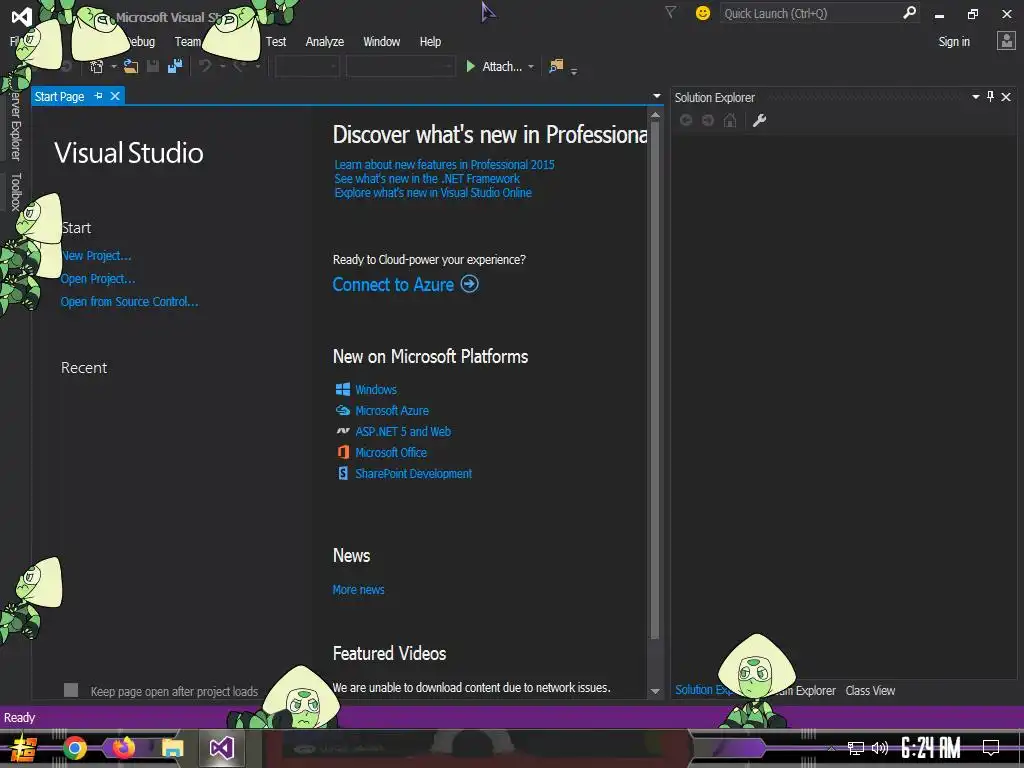Open the ASP.NET 5 and Web link

(403, 432)
